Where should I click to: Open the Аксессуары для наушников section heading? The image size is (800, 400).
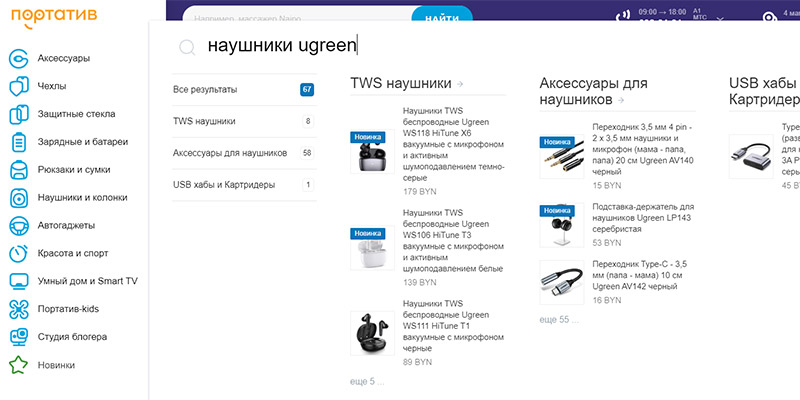click(x=593, y=91)
